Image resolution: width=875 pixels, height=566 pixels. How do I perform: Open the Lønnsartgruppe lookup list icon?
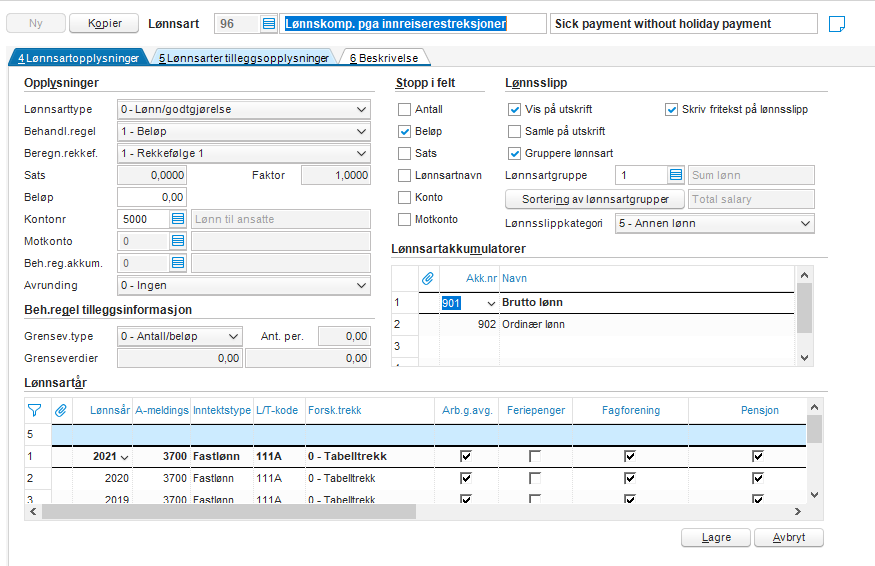click(676, 175)
